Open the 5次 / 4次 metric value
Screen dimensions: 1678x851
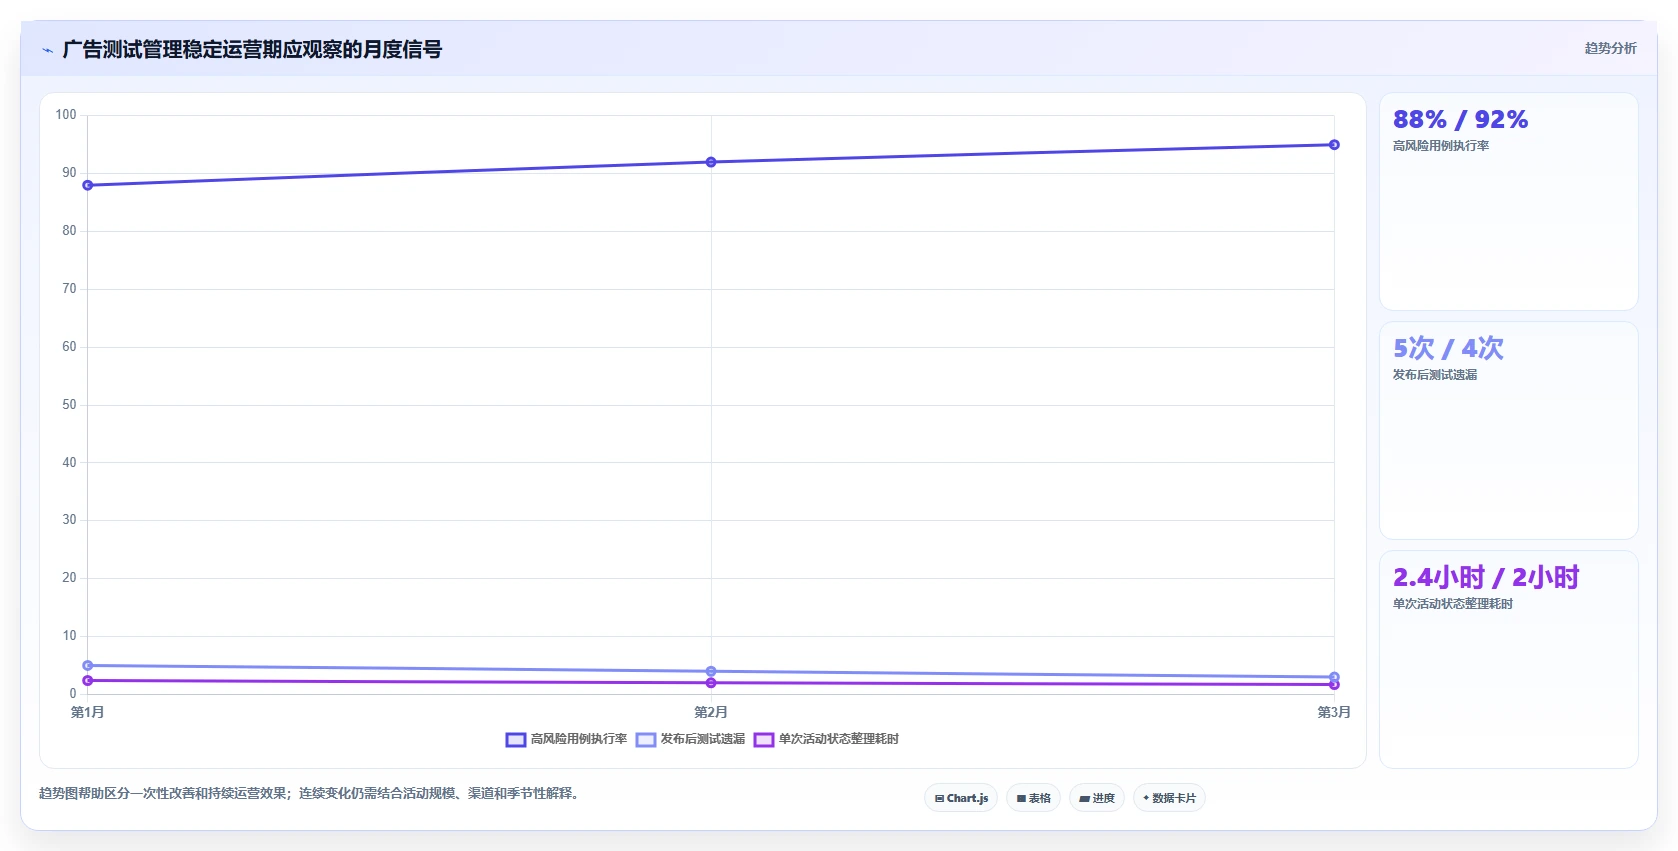[1448, 348]
